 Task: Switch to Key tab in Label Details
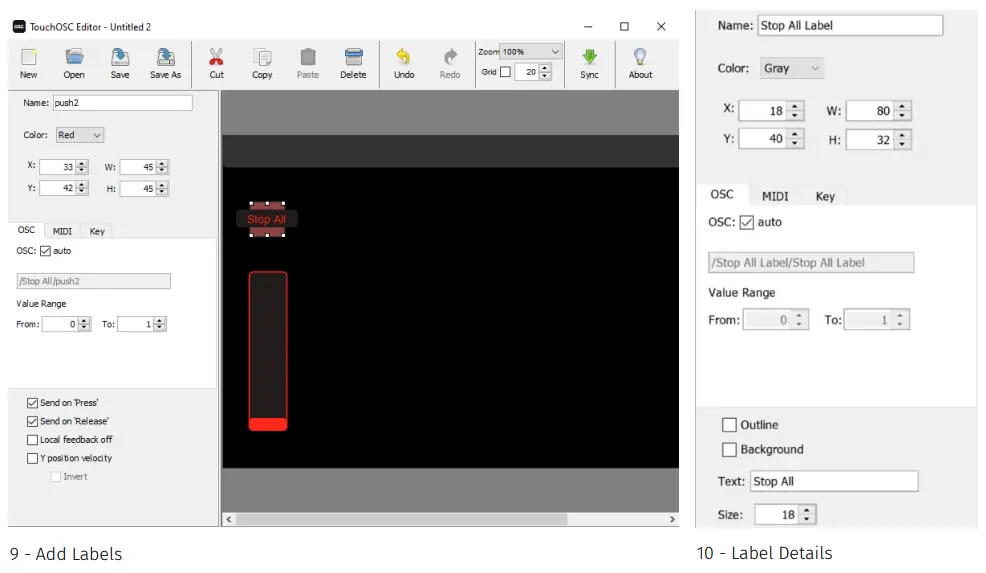pos(825,196)
